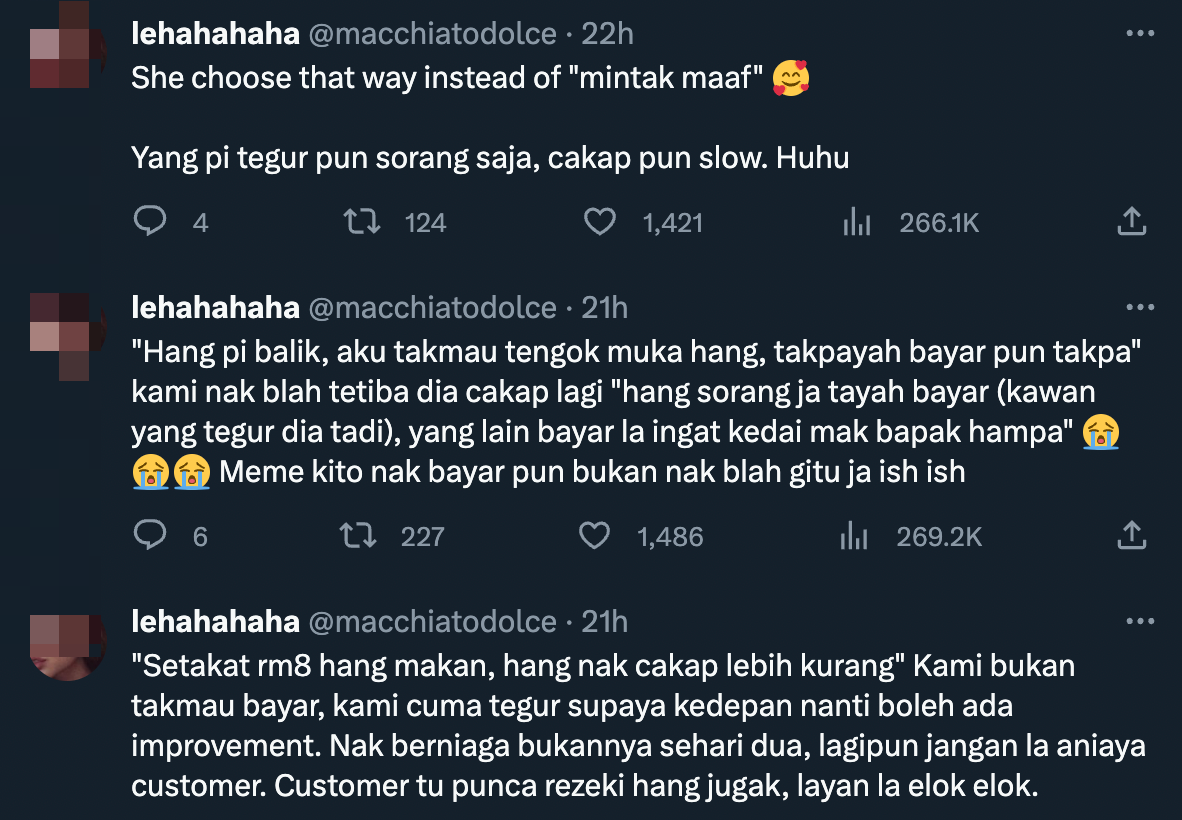This screenshot has height=820, width=1182.
Task: Reply to the tweet with 6 replies
Action: (150, 536)
